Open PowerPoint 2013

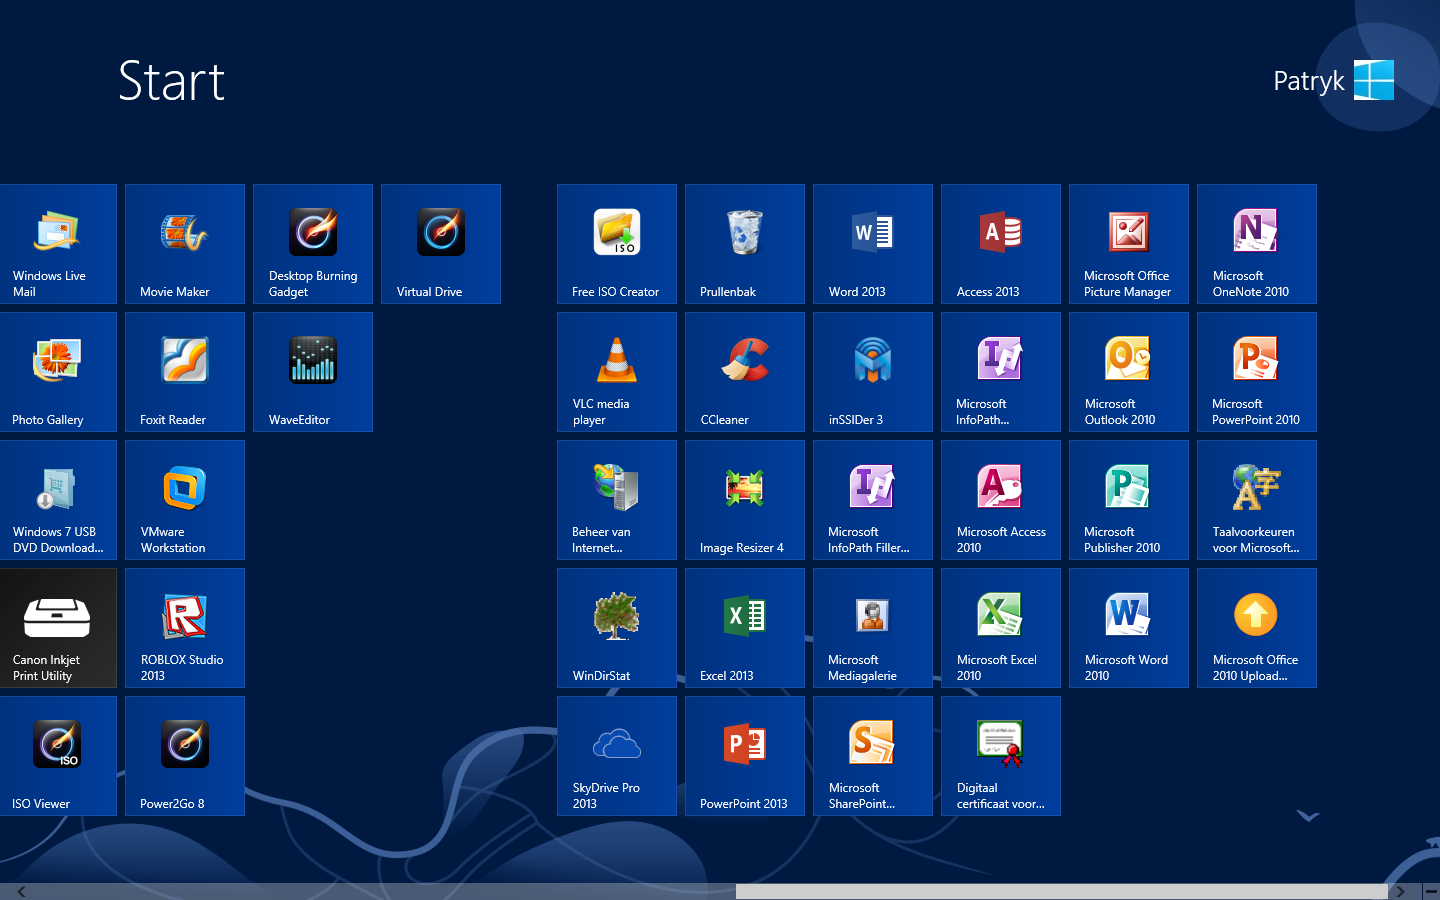point(745,756)
